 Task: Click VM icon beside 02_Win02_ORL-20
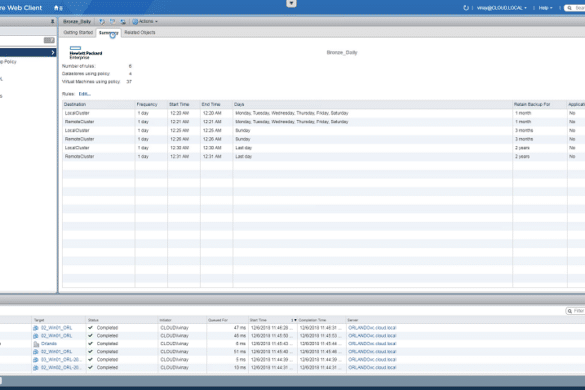36,368
